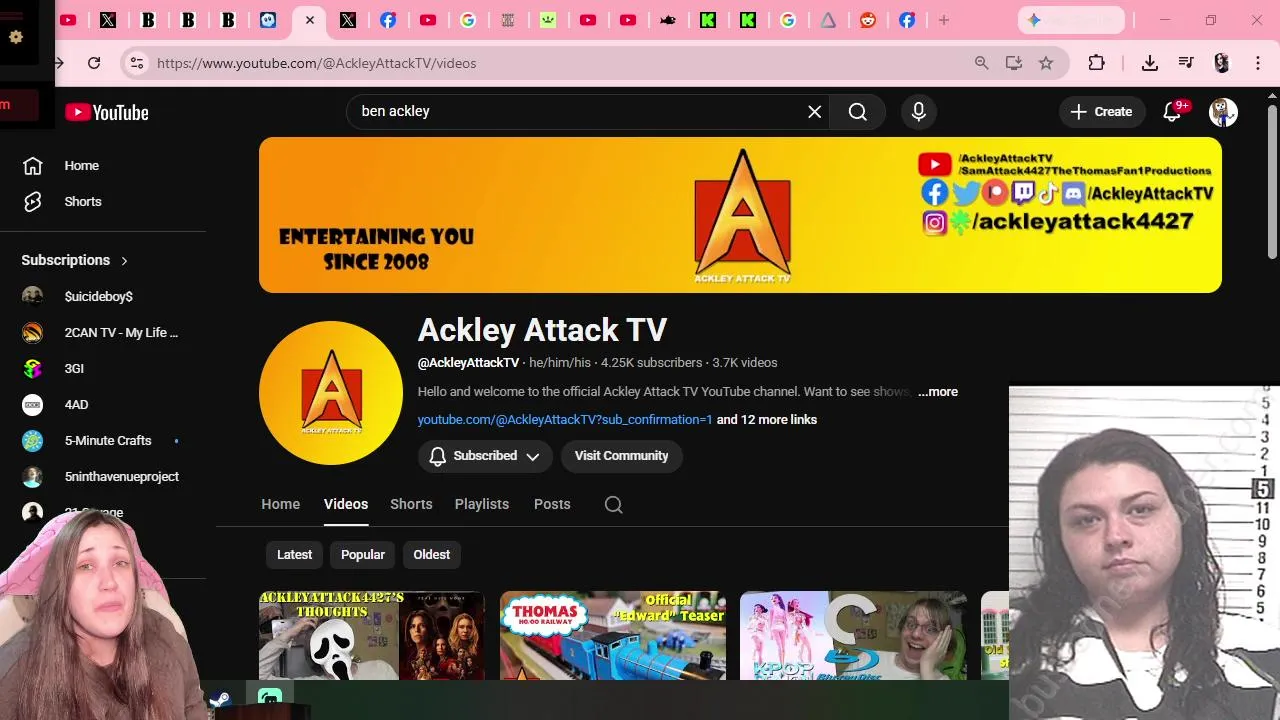Screen dimensions: 1280x720
Task: Open the browser extensions puzzle icon
Action: pos(1097,63)
